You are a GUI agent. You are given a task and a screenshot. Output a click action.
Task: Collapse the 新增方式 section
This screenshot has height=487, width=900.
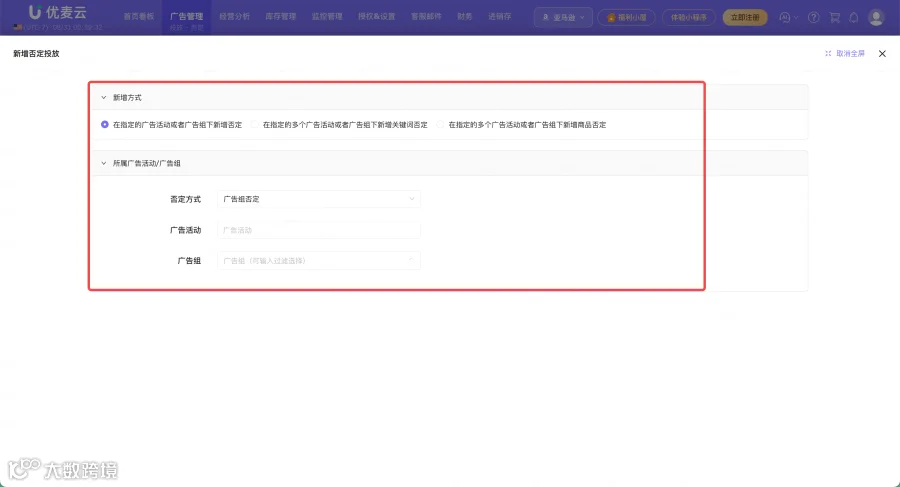(103, 98)
